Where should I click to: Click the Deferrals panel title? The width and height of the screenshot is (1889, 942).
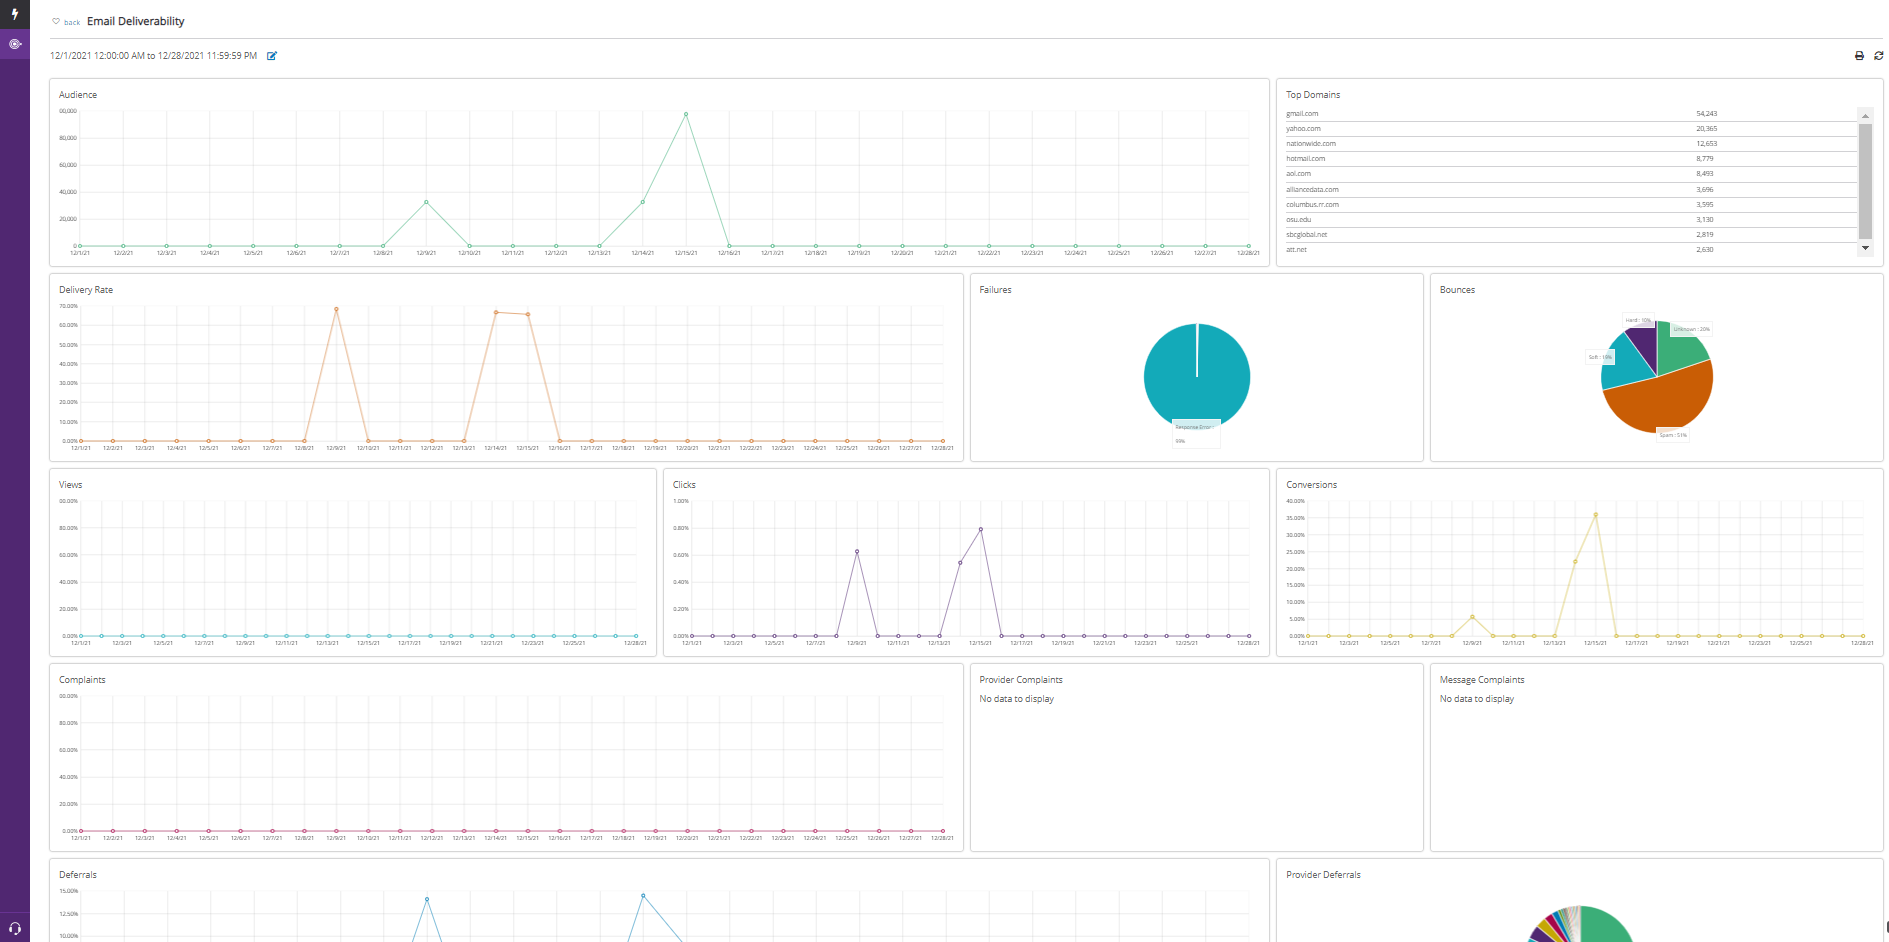point(78,875)
